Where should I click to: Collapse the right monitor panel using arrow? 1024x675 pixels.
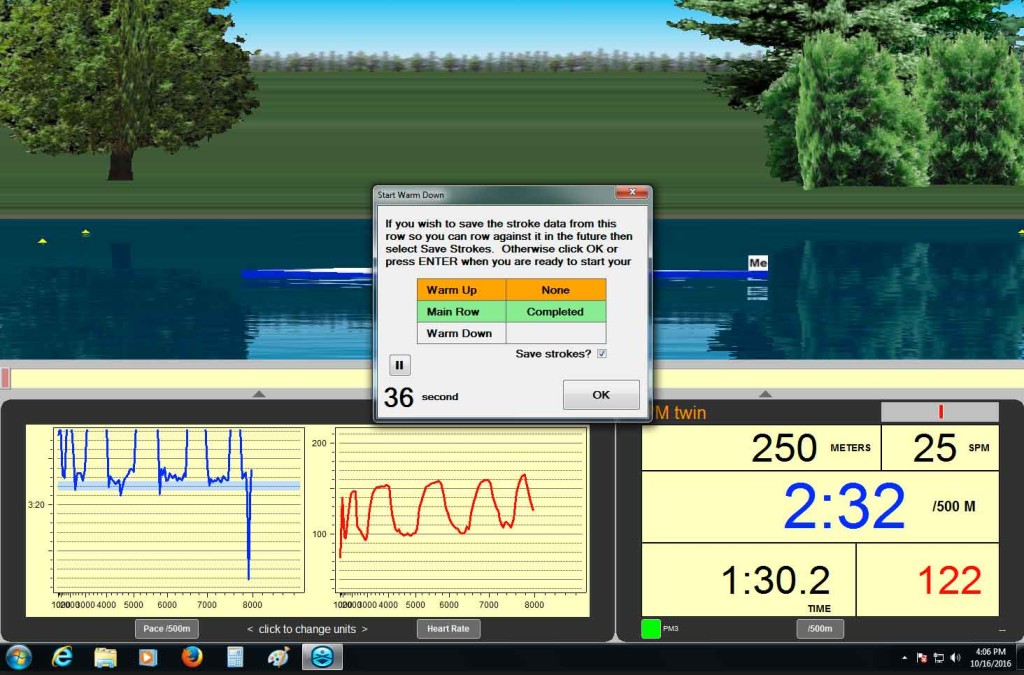click(x=765, y=394)
